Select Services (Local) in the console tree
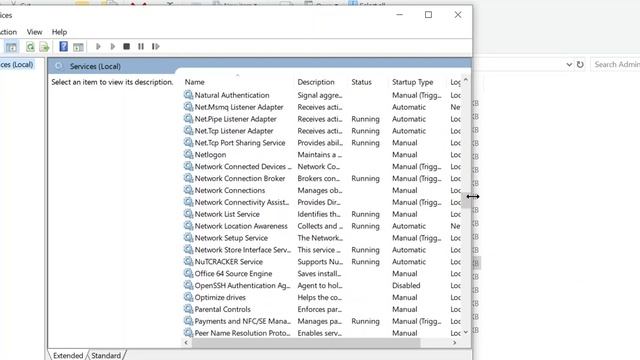 point(16,64)
